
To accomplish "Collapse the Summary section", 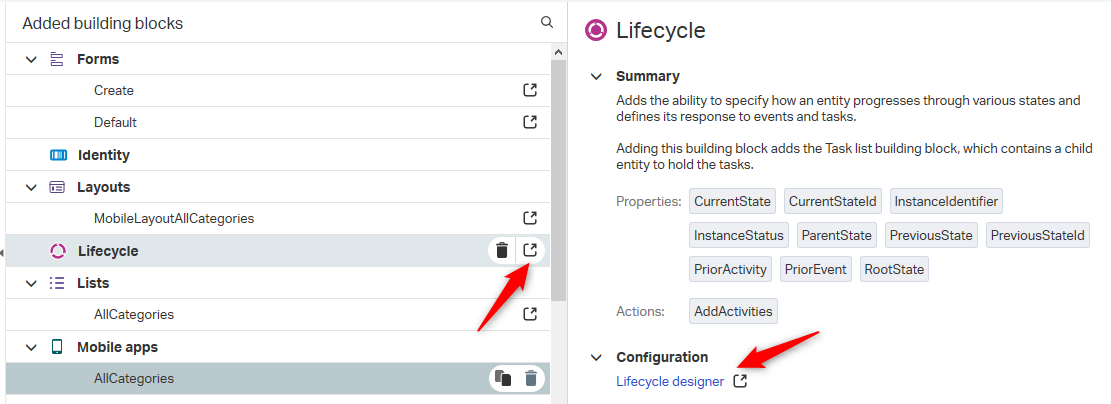I will pyautogui.click(x=597, y=76).
